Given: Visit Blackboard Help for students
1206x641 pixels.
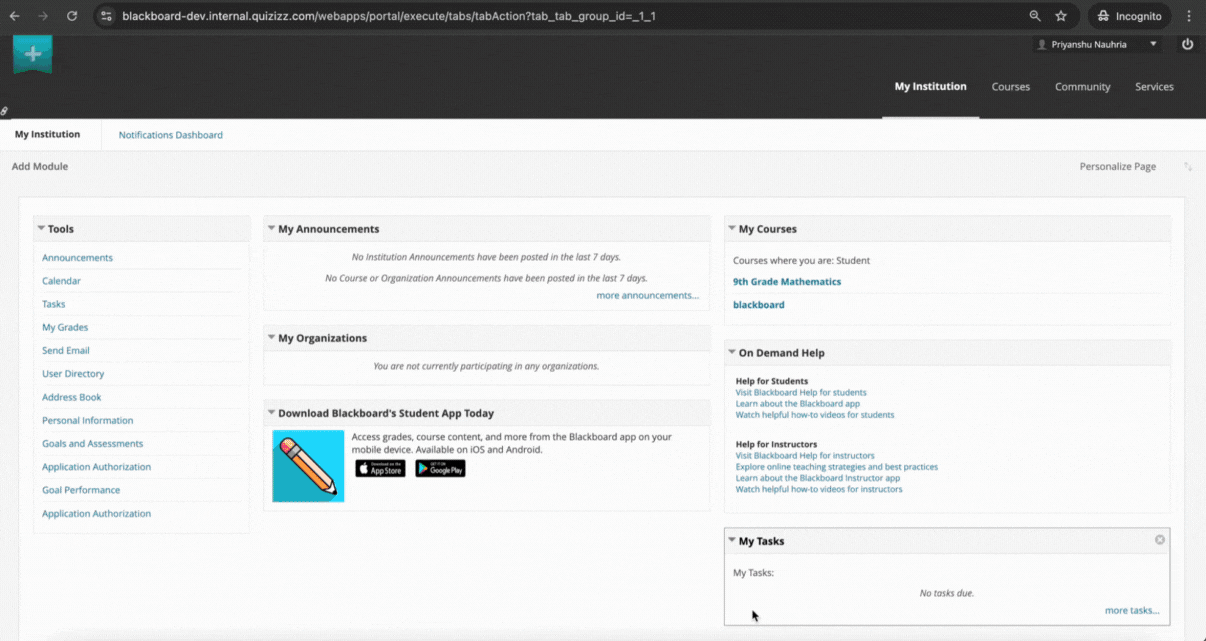Looking at the screenshot, I should coord(801,393).
